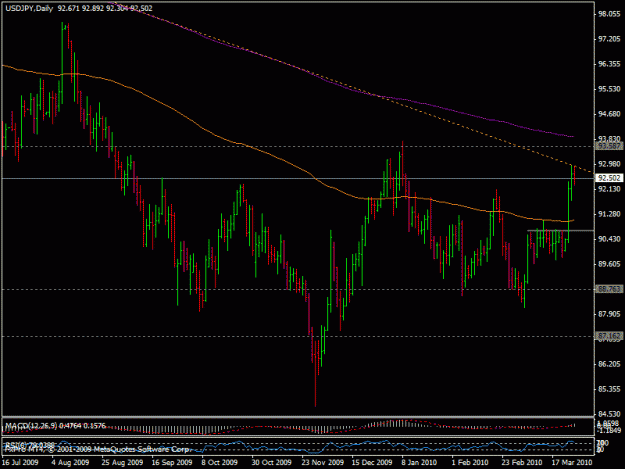625x469 pixels.
Task: Click the 16 Sep 2009 date label
Action: [x=172, y=462]
